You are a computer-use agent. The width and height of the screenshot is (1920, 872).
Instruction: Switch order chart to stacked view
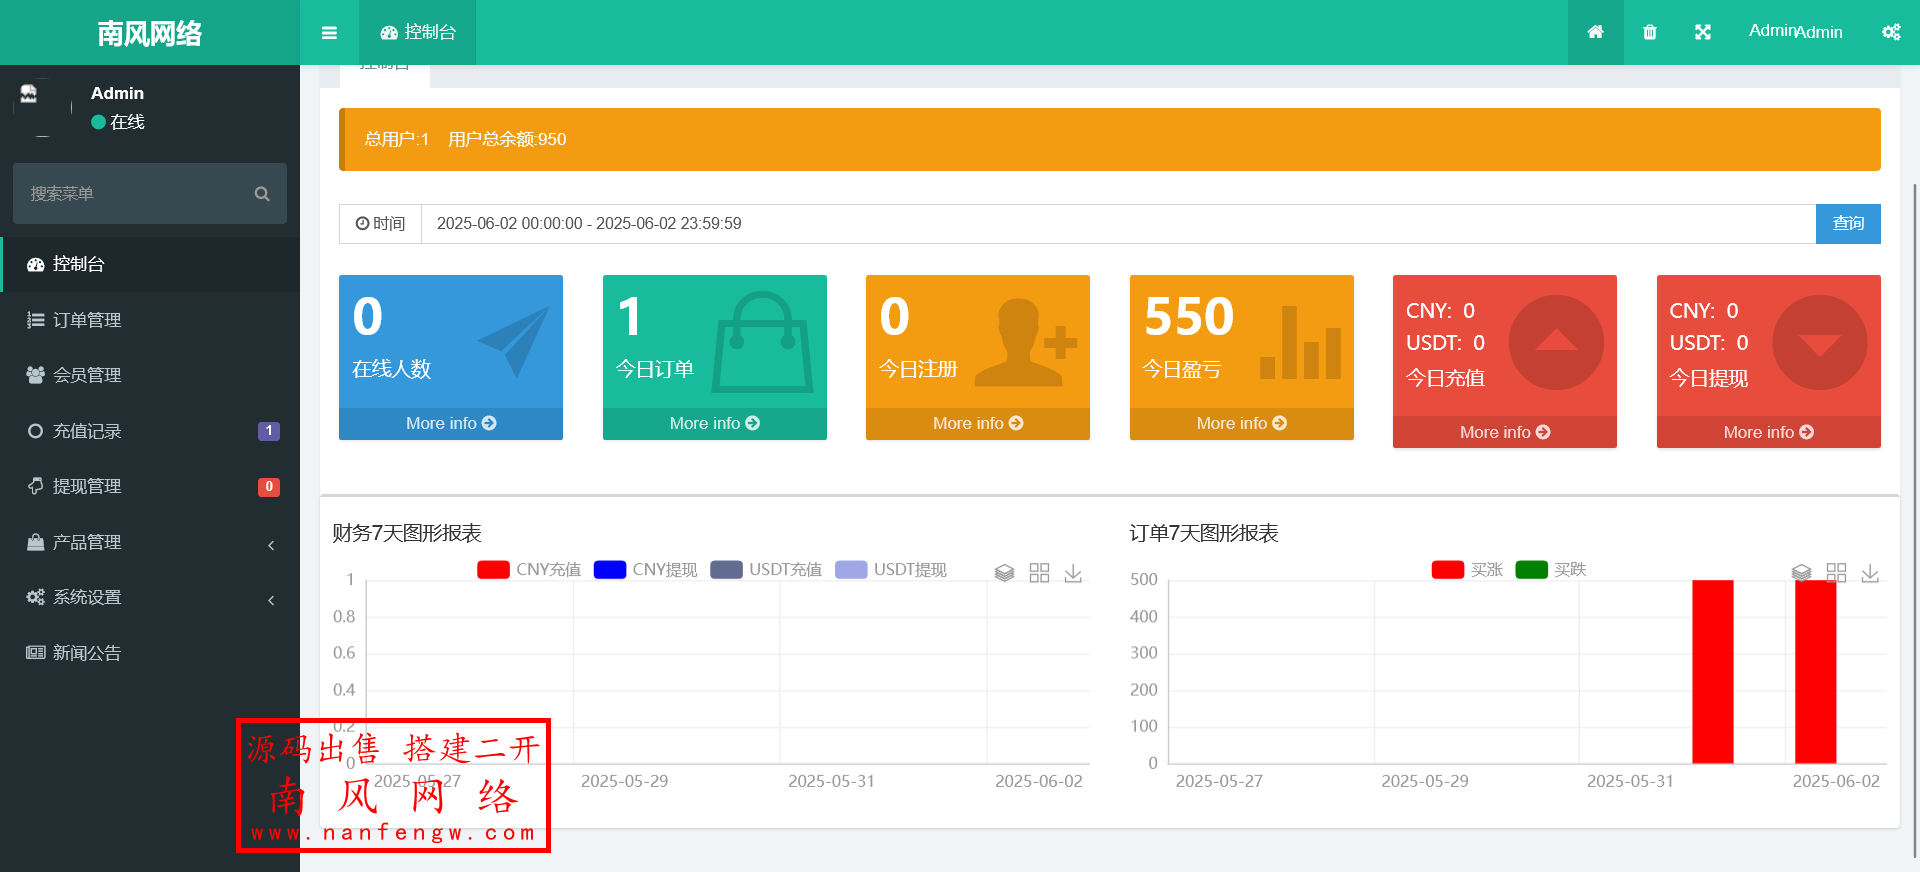1801,573
